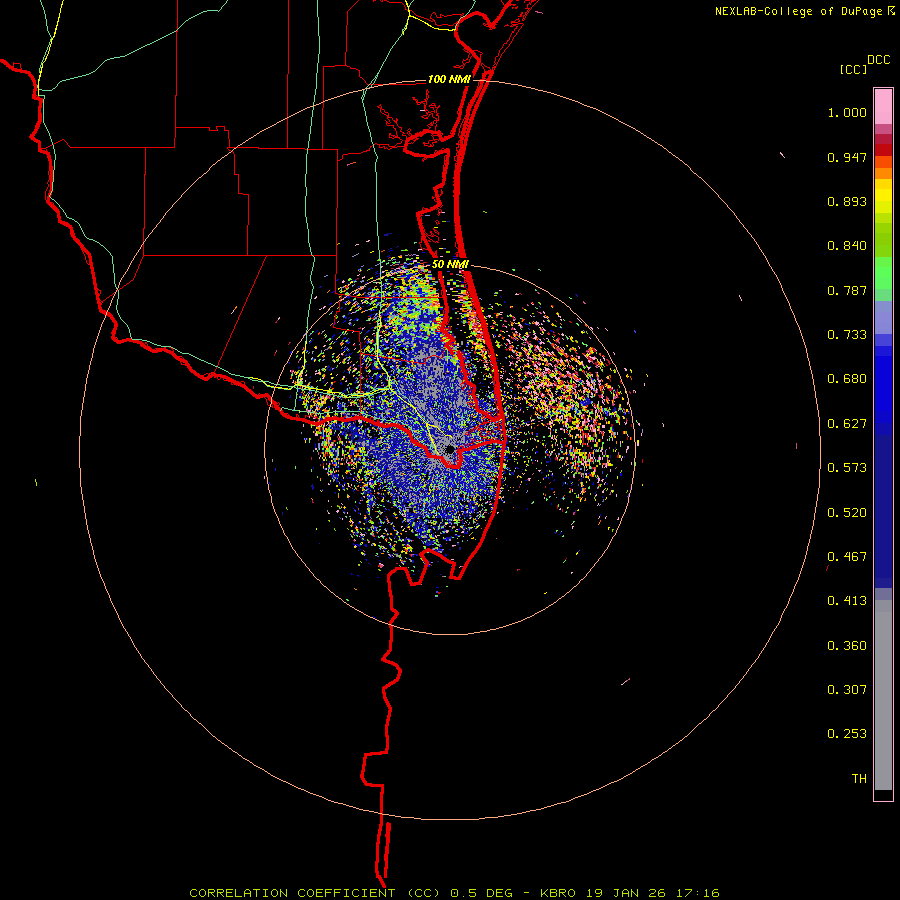Image resolution: width=900 pixels, height=900 pixels.
Task: Click the 0.893 legend value
Action: click(847, 201)
